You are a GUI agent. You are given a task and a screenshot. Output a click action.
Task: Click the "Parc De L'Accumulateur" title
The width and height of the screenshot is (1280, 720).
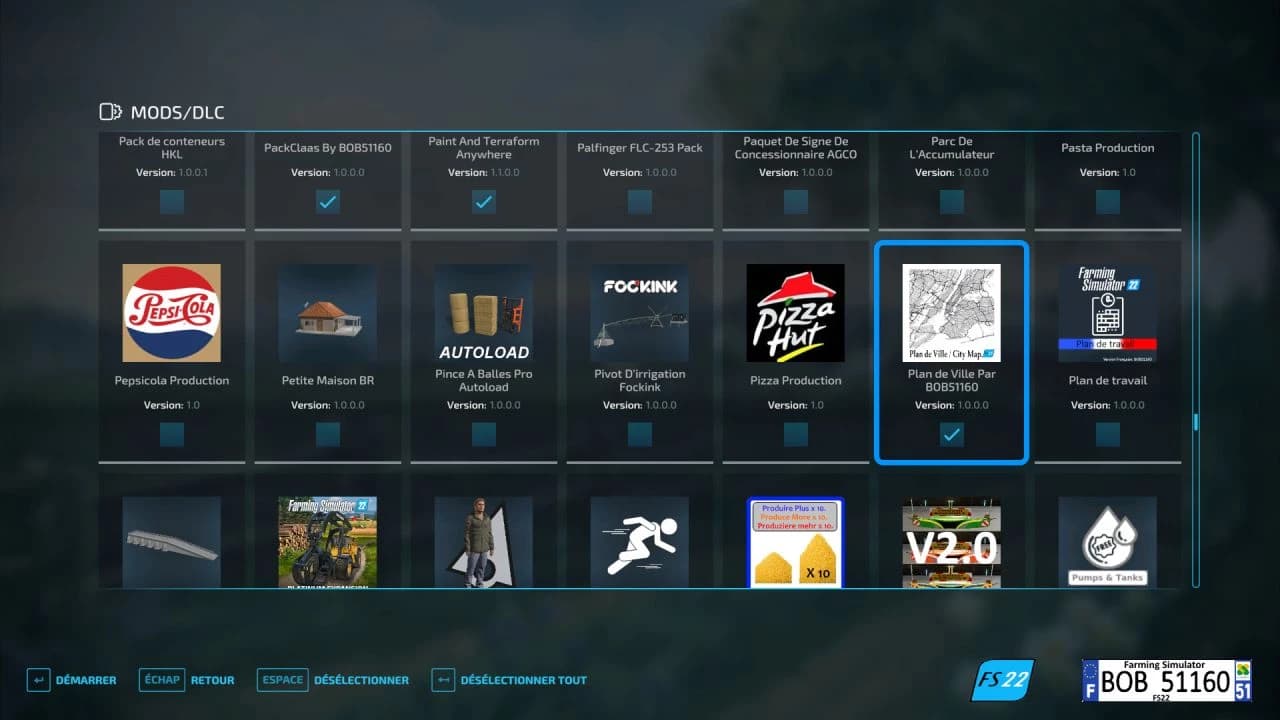[x=952, y=148]
